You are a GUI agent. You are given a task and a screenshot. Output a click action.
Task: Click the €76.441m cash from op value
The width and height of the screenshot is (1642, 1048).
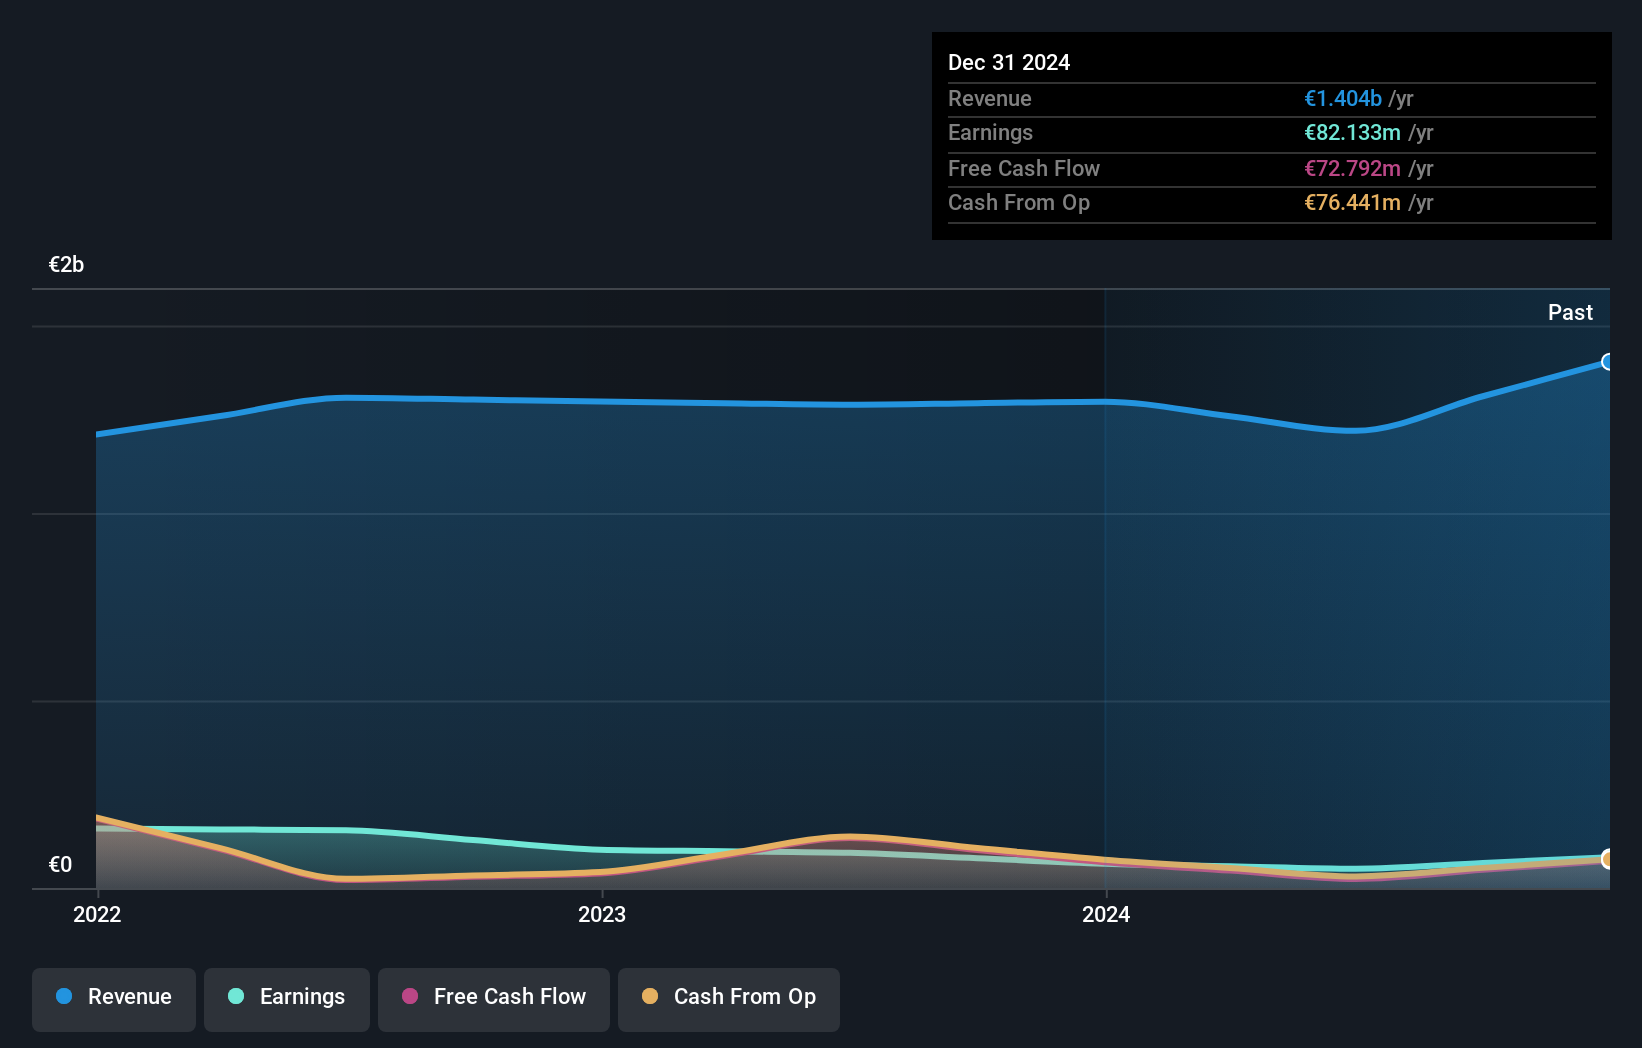(1352, 202)
